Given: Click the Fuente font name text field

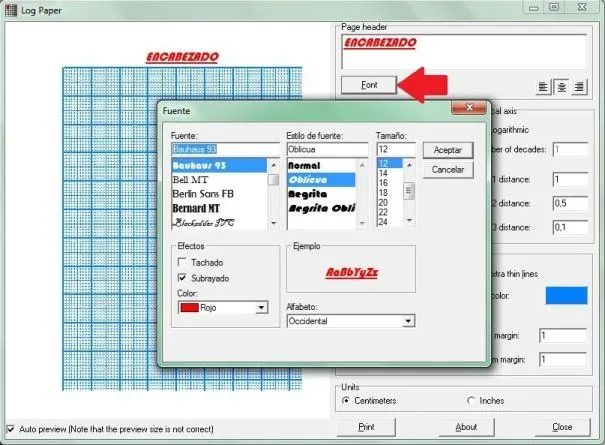Looking at the screenshot, I should coord(225,149).
